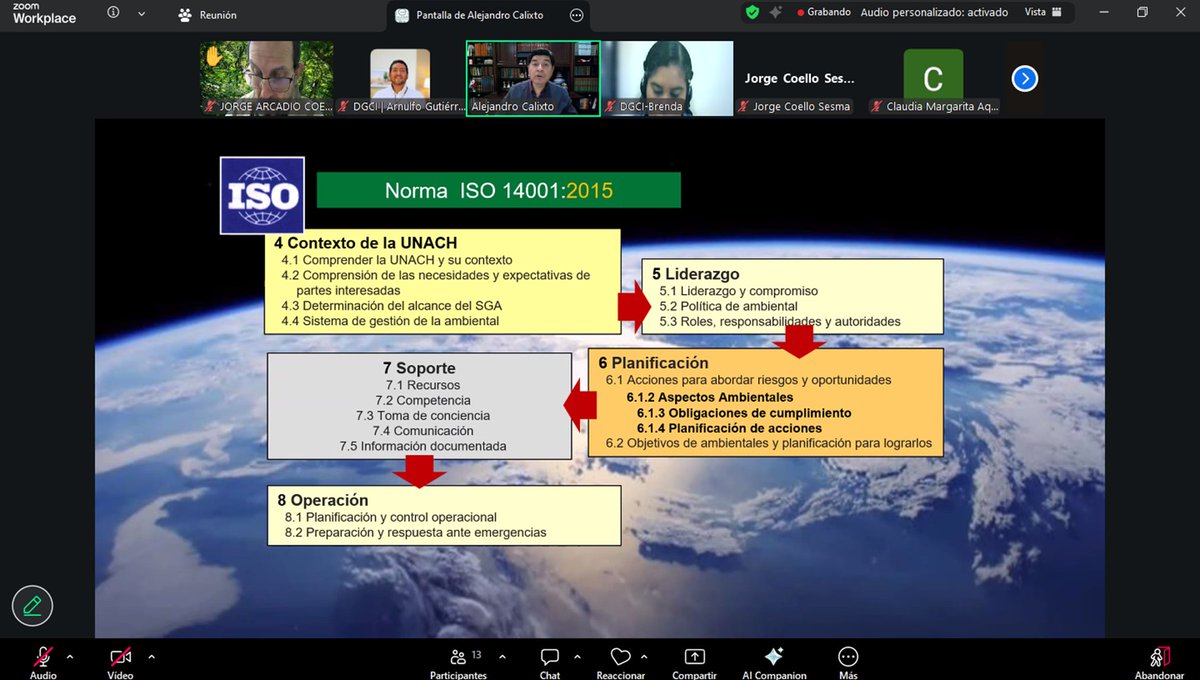This screenshot has width=1200, height=680.
Task: Click 6.1.4 Planificación de acciones text
Action: (729, 428)
